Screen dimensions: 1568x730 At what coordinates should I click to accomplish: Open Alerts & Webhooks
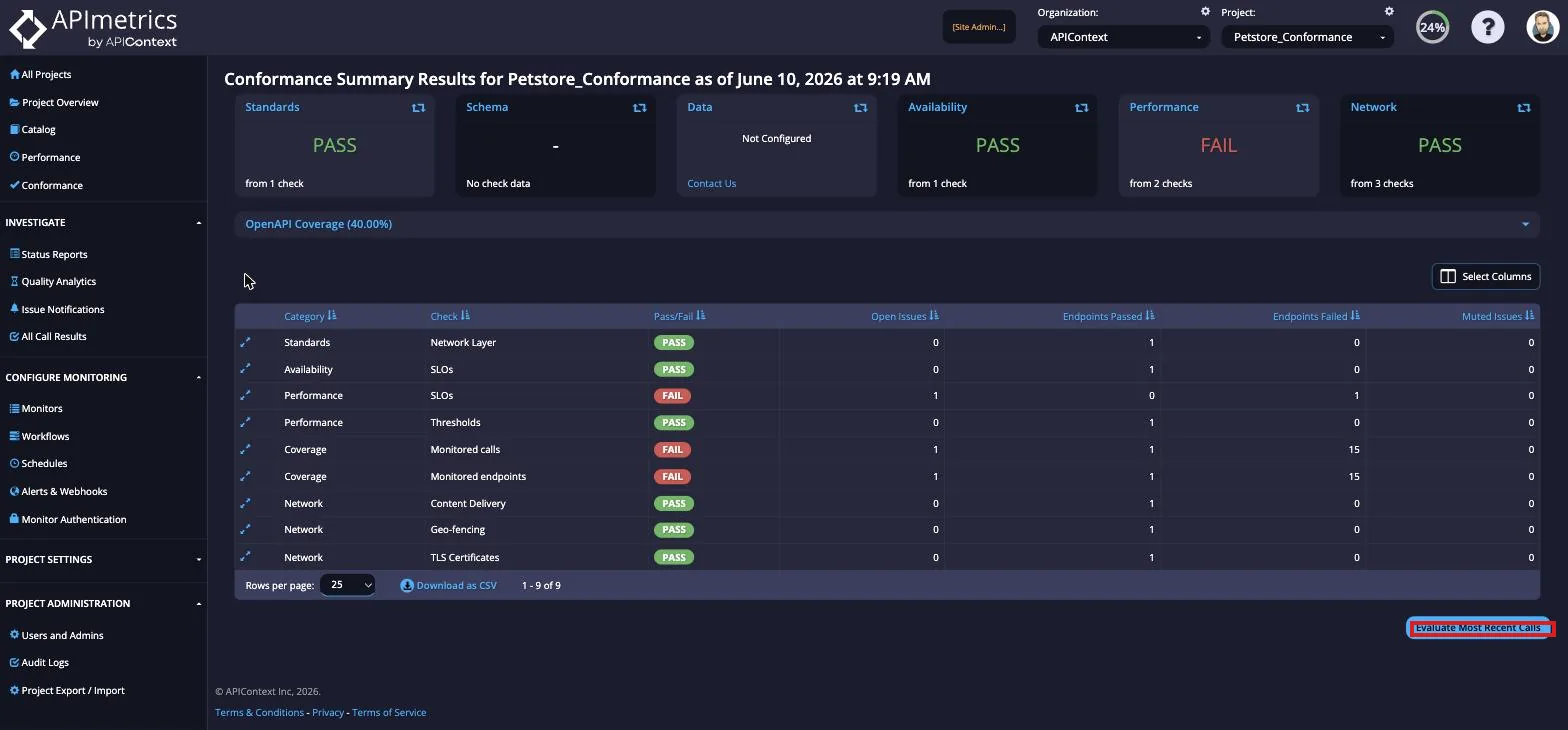click(x=58, y=491)
